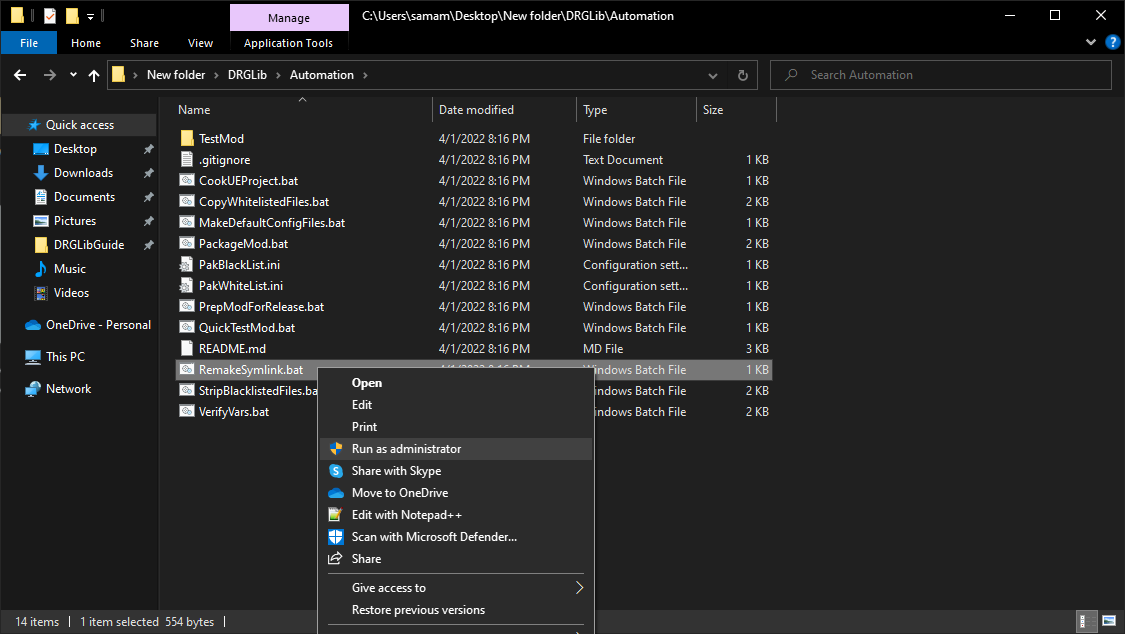Image resolution: width=1125 pixels, height=634 pixels.
Task: Open the Application Tools tab
Action: [x=288, y=43]
